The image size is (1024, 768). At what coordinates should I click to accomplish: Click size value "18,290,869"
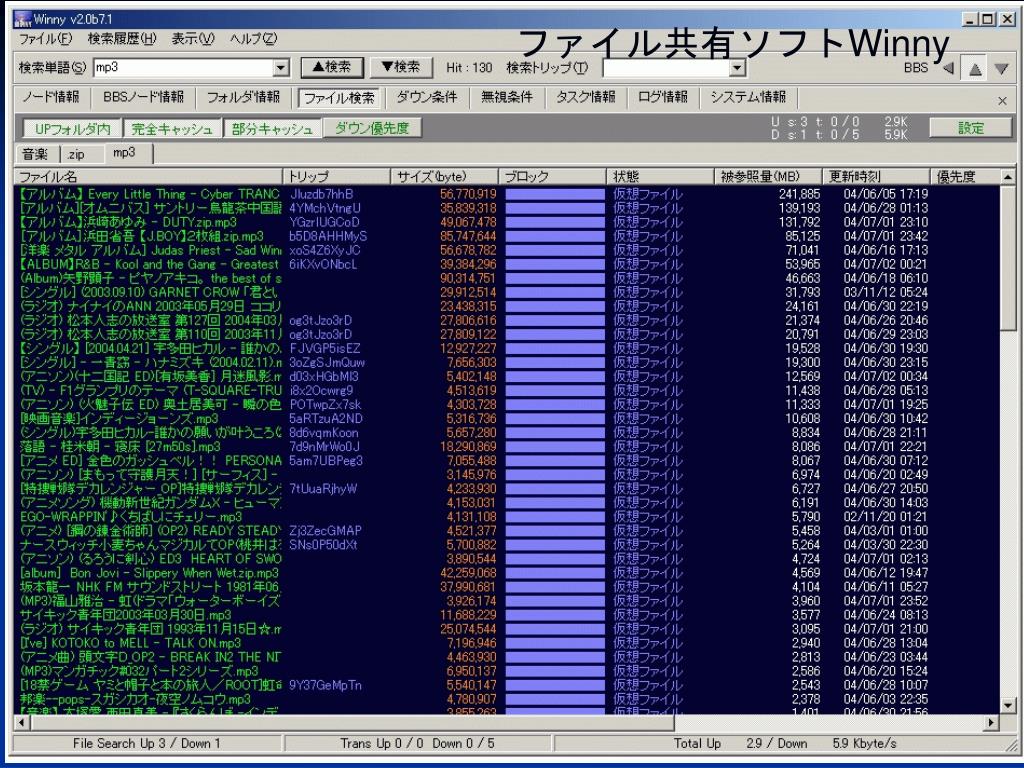(468, 447)
